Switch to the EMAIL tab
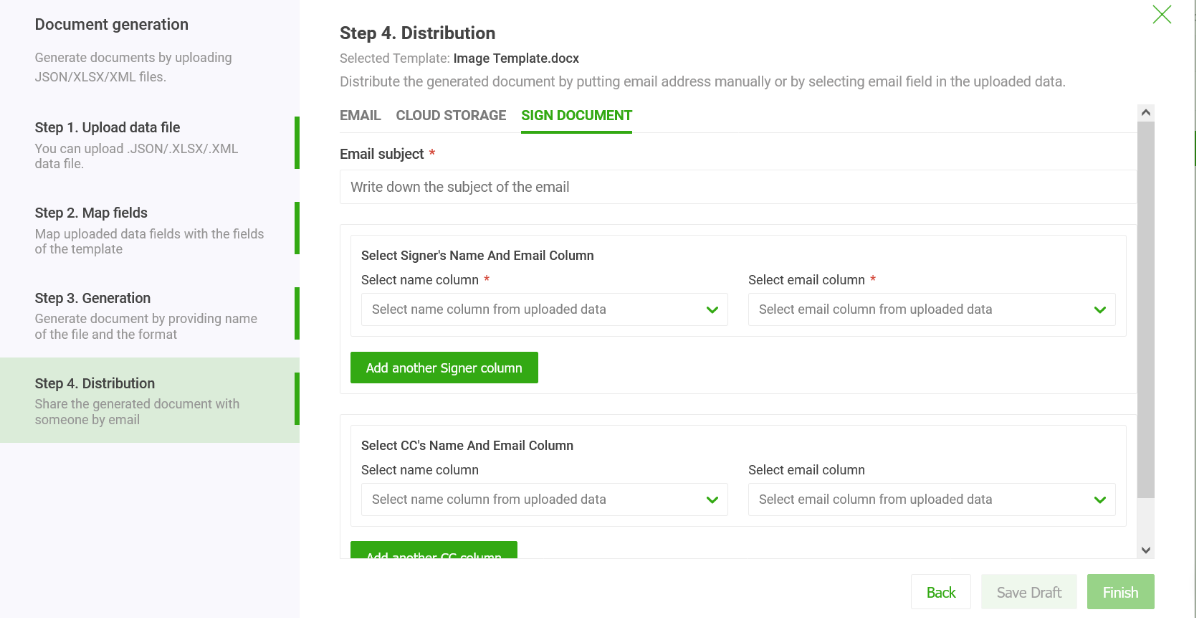 coord(360,115)
